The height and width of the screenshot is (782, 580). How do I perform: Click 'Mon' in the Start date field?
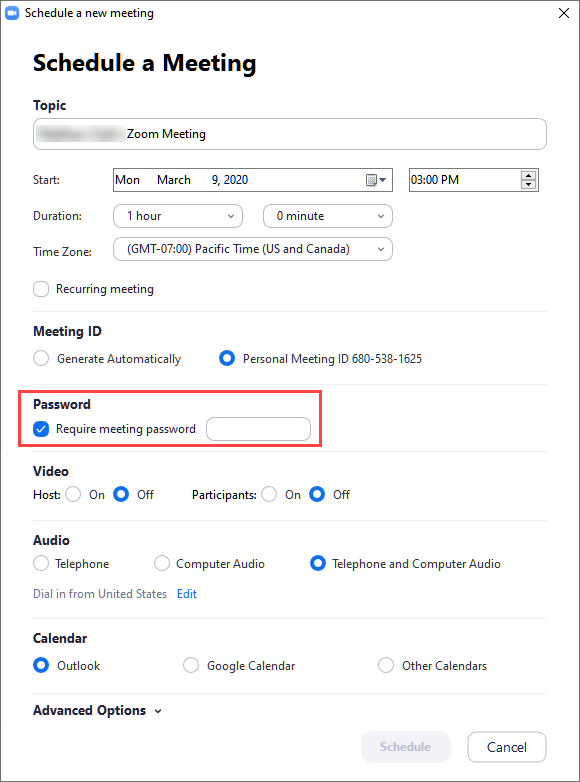pyautogui.click(x=128, y=180)
